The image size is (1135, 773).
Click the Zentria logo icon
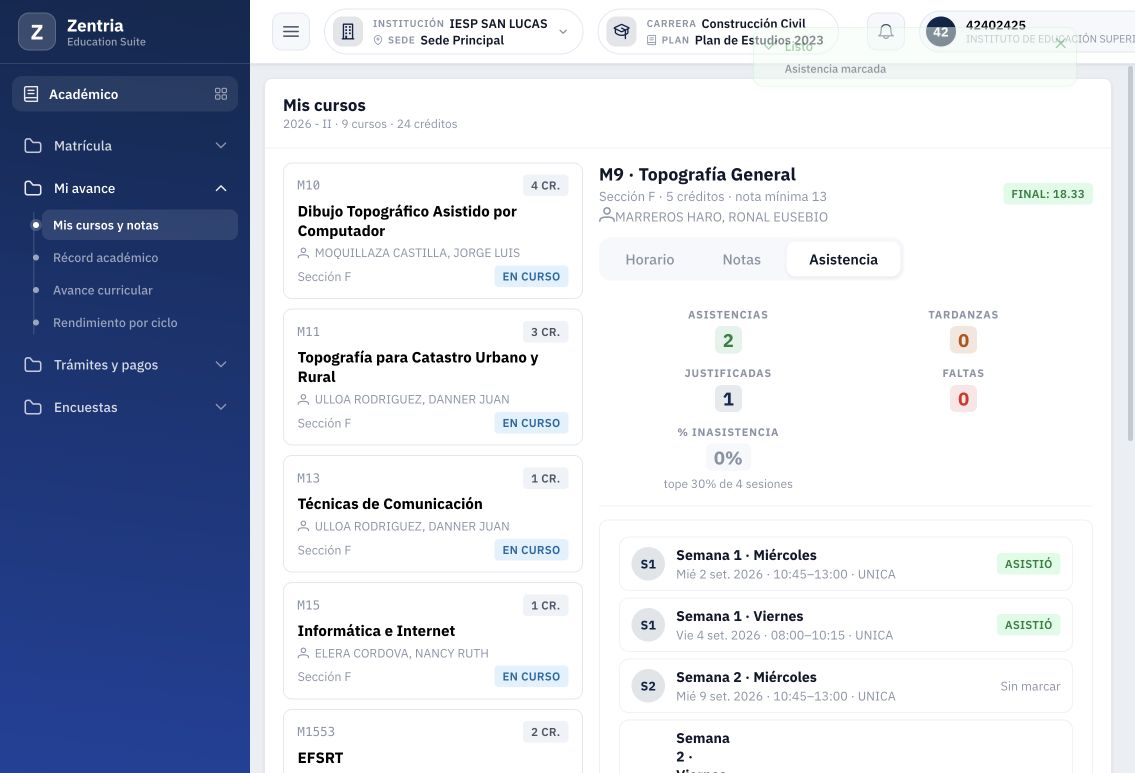click(37, 32)
